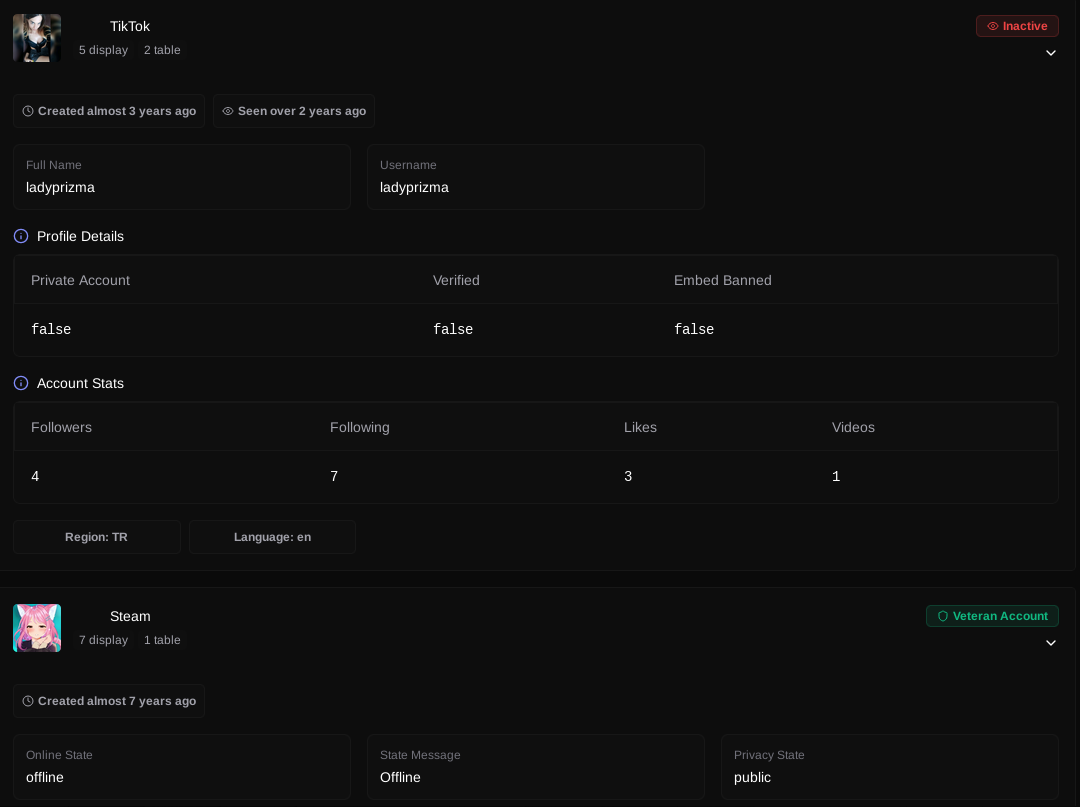This screenshot has width=1080, height=807.
Task: Click the Followers column header
Action: click(61, 427)
